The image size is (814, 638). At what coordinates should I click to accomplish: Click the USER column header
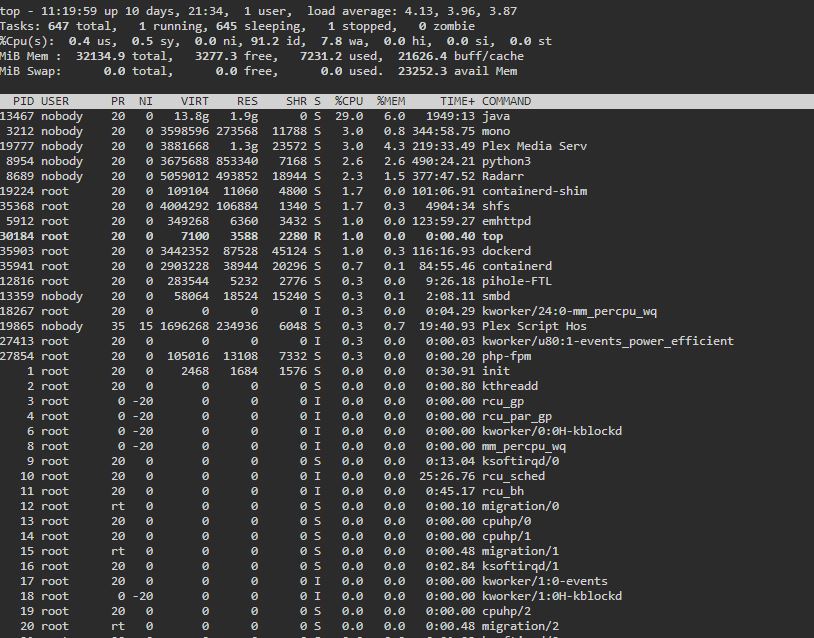click(55, 101)
